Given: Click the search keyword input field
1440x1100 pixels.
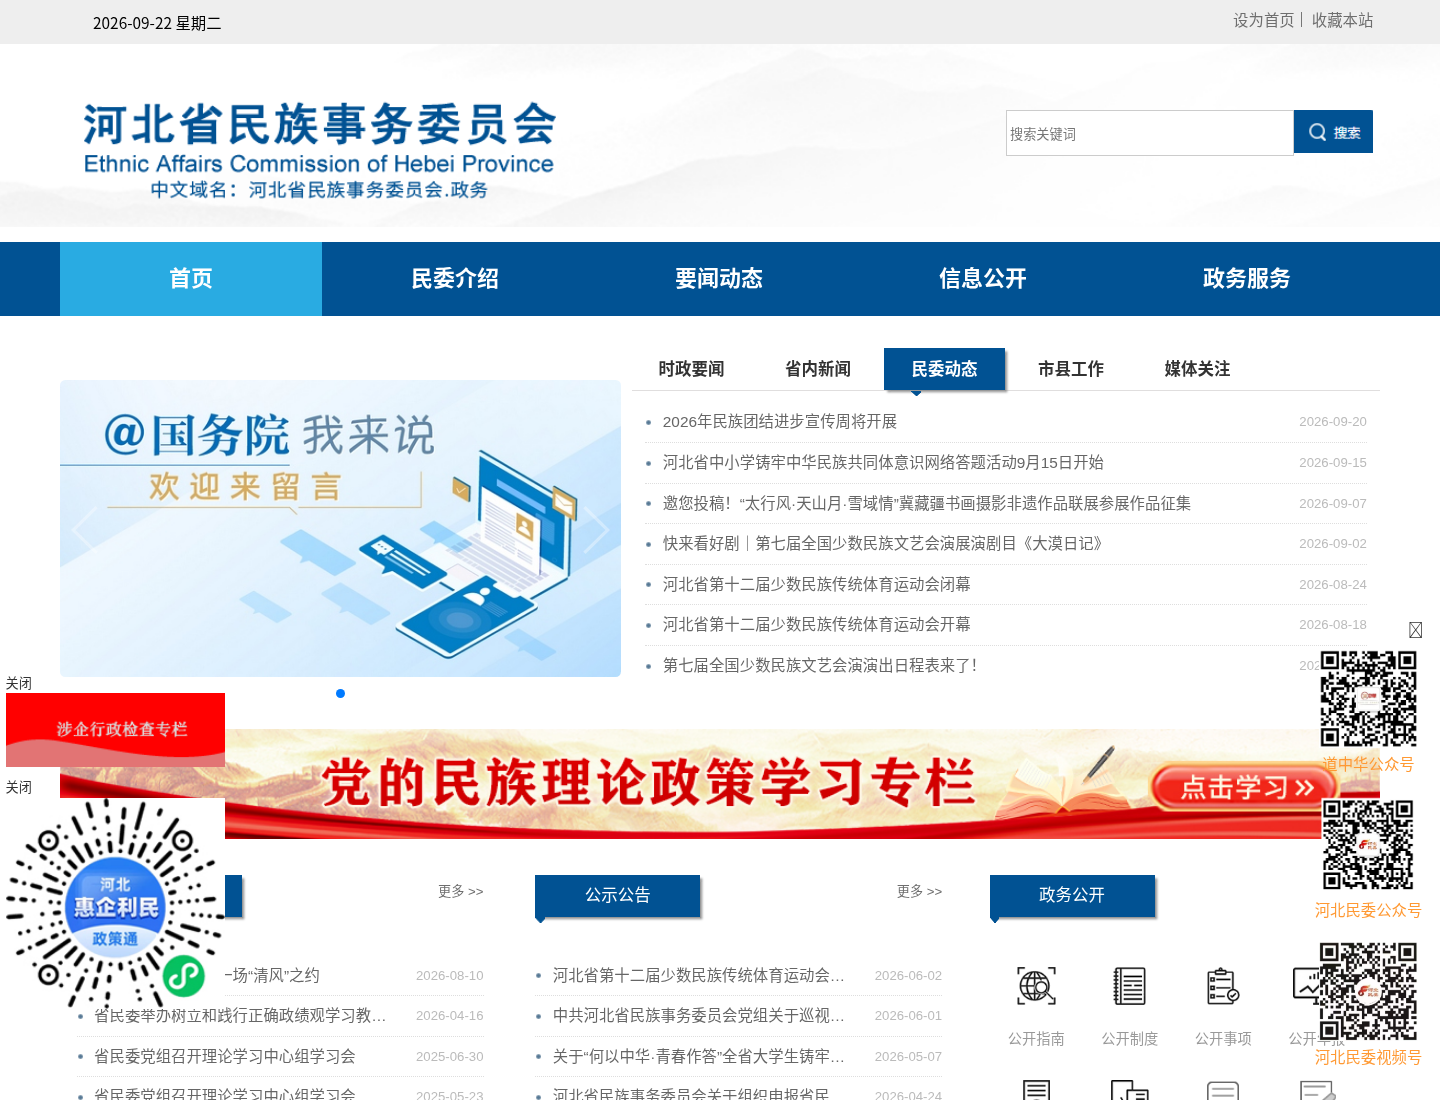Looking at the screenshot, I should point(1150,133).
